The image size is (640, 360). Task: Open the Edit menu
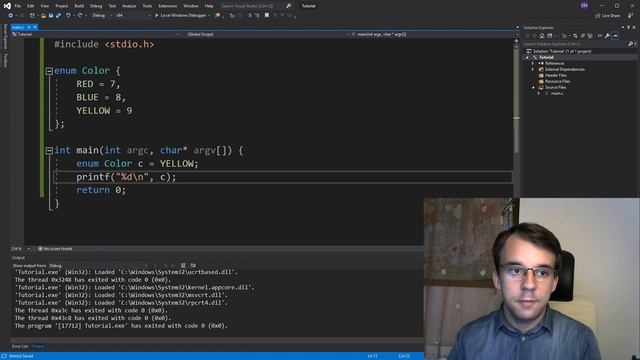click(x=31, y=6)
